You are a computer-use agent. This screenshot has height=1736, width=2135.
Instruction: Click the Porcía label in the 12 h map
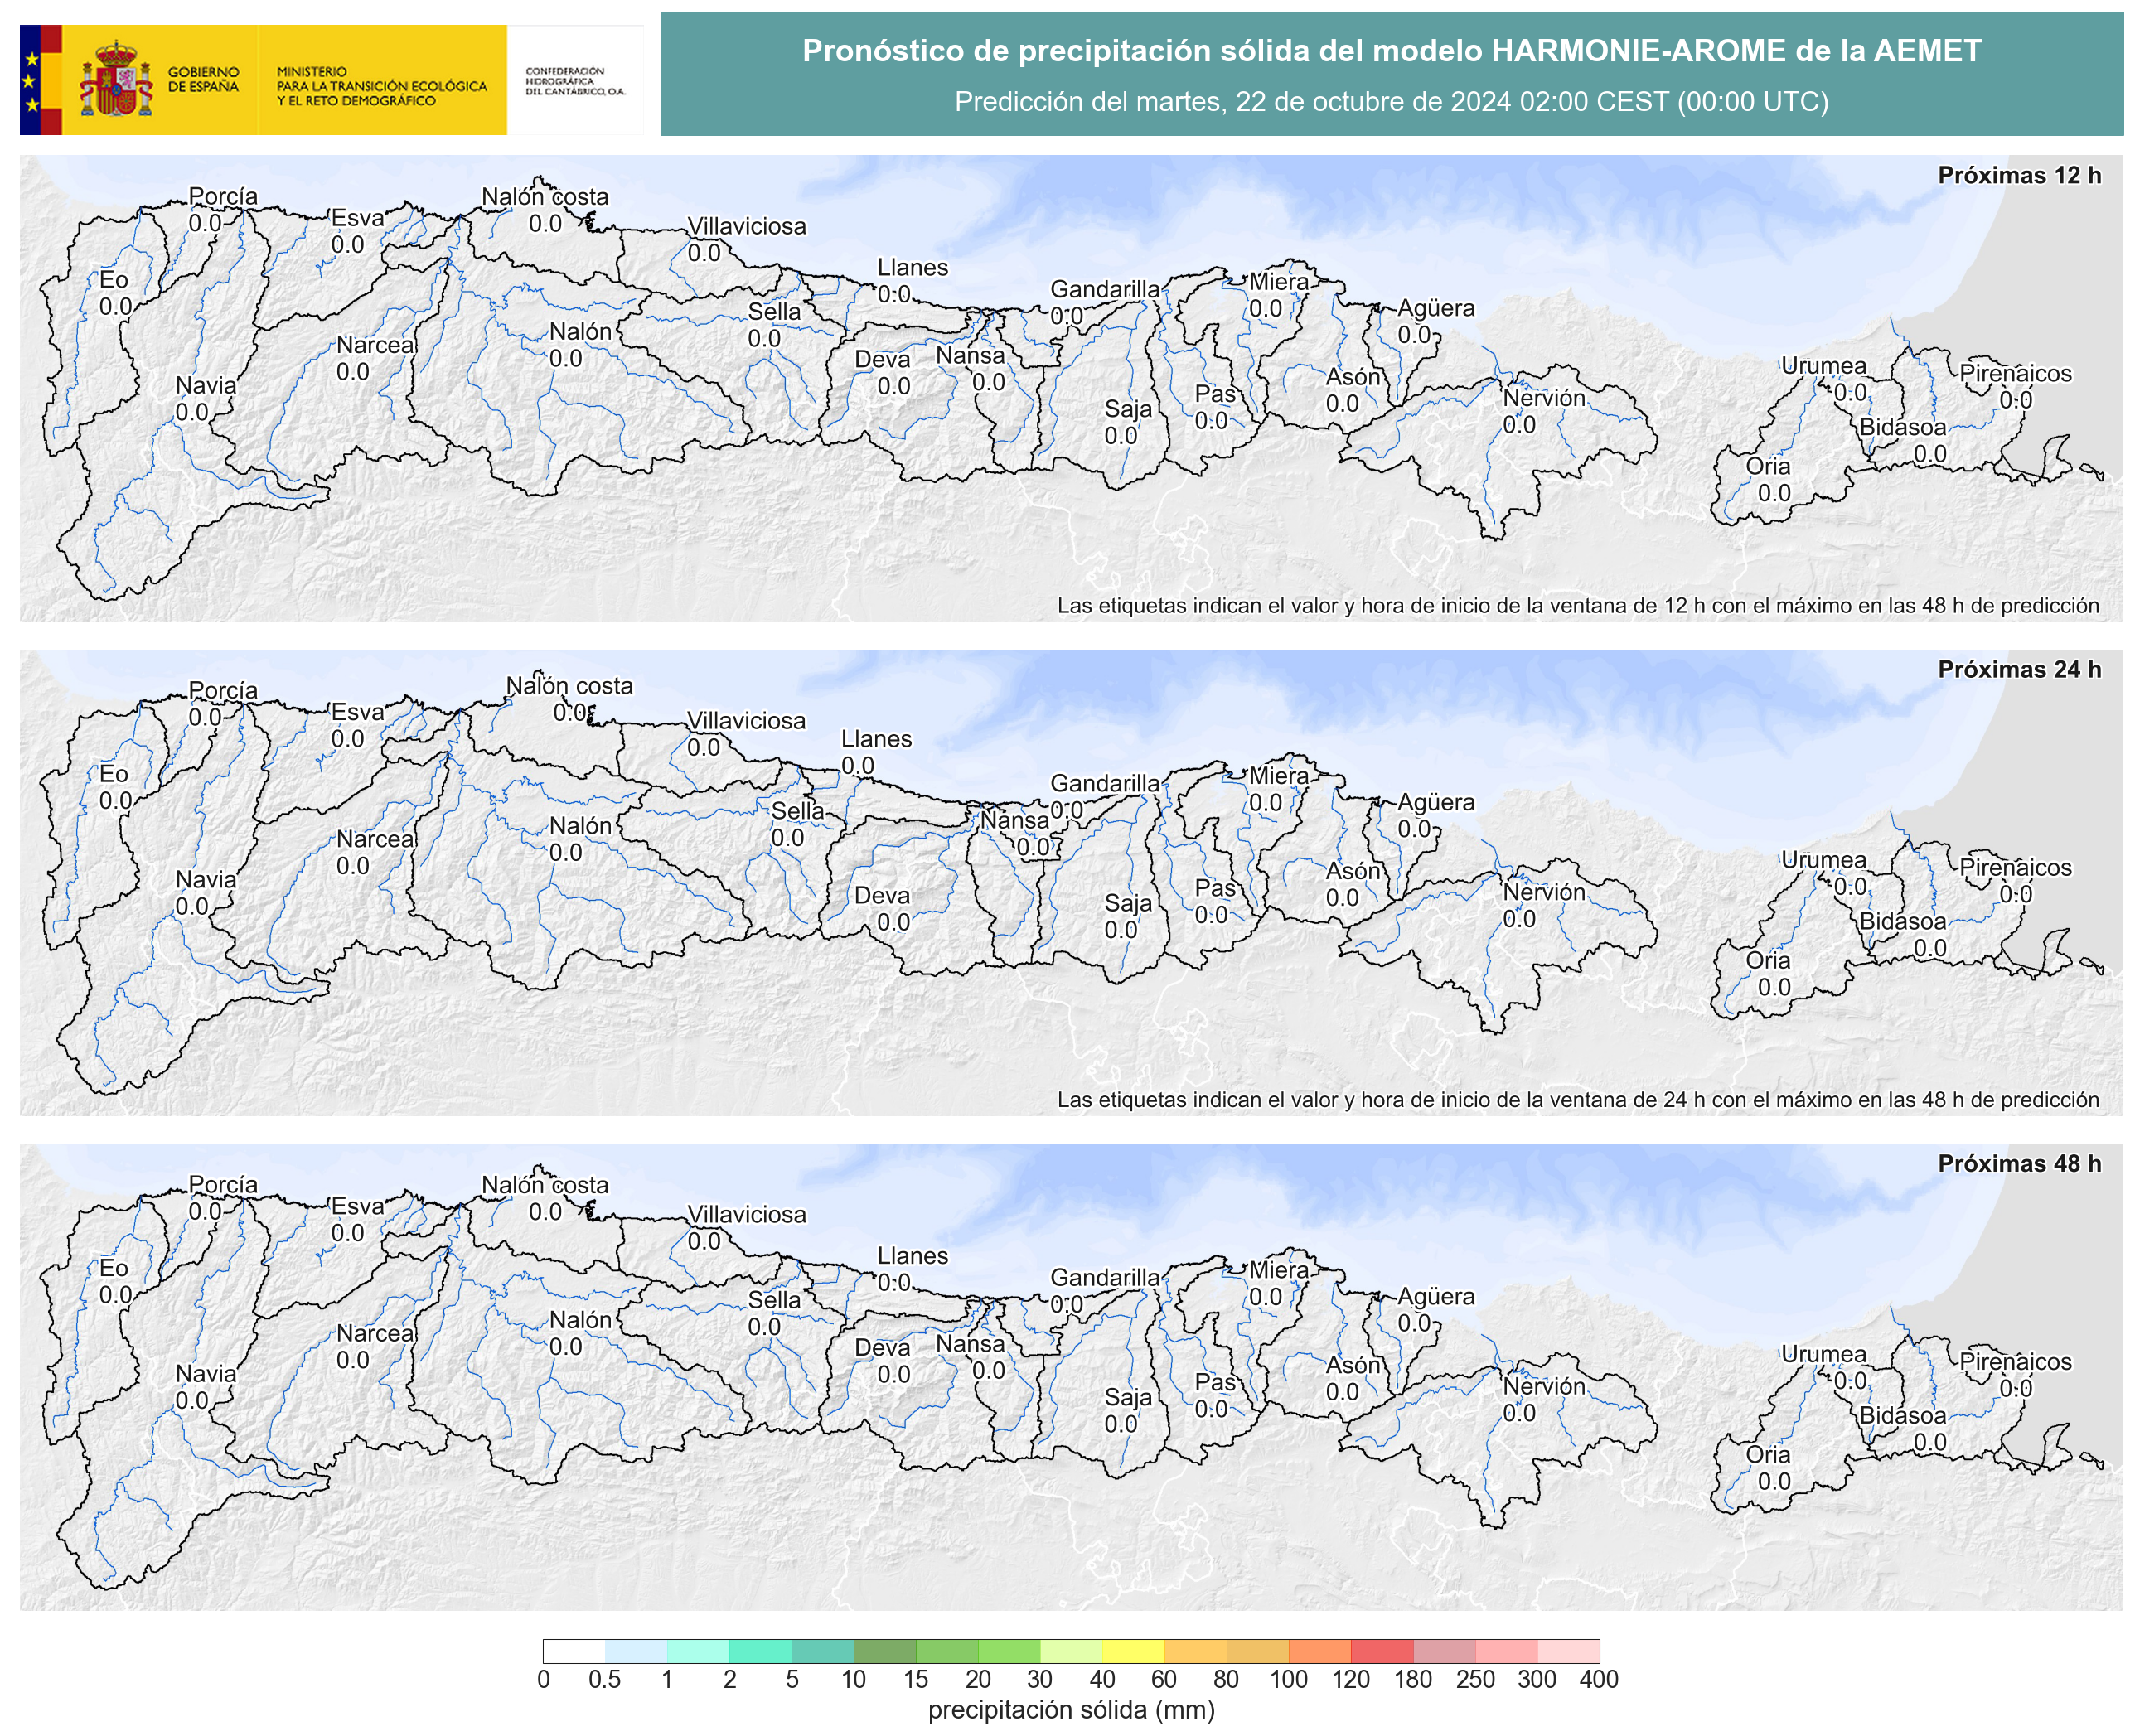pos(223,196)
